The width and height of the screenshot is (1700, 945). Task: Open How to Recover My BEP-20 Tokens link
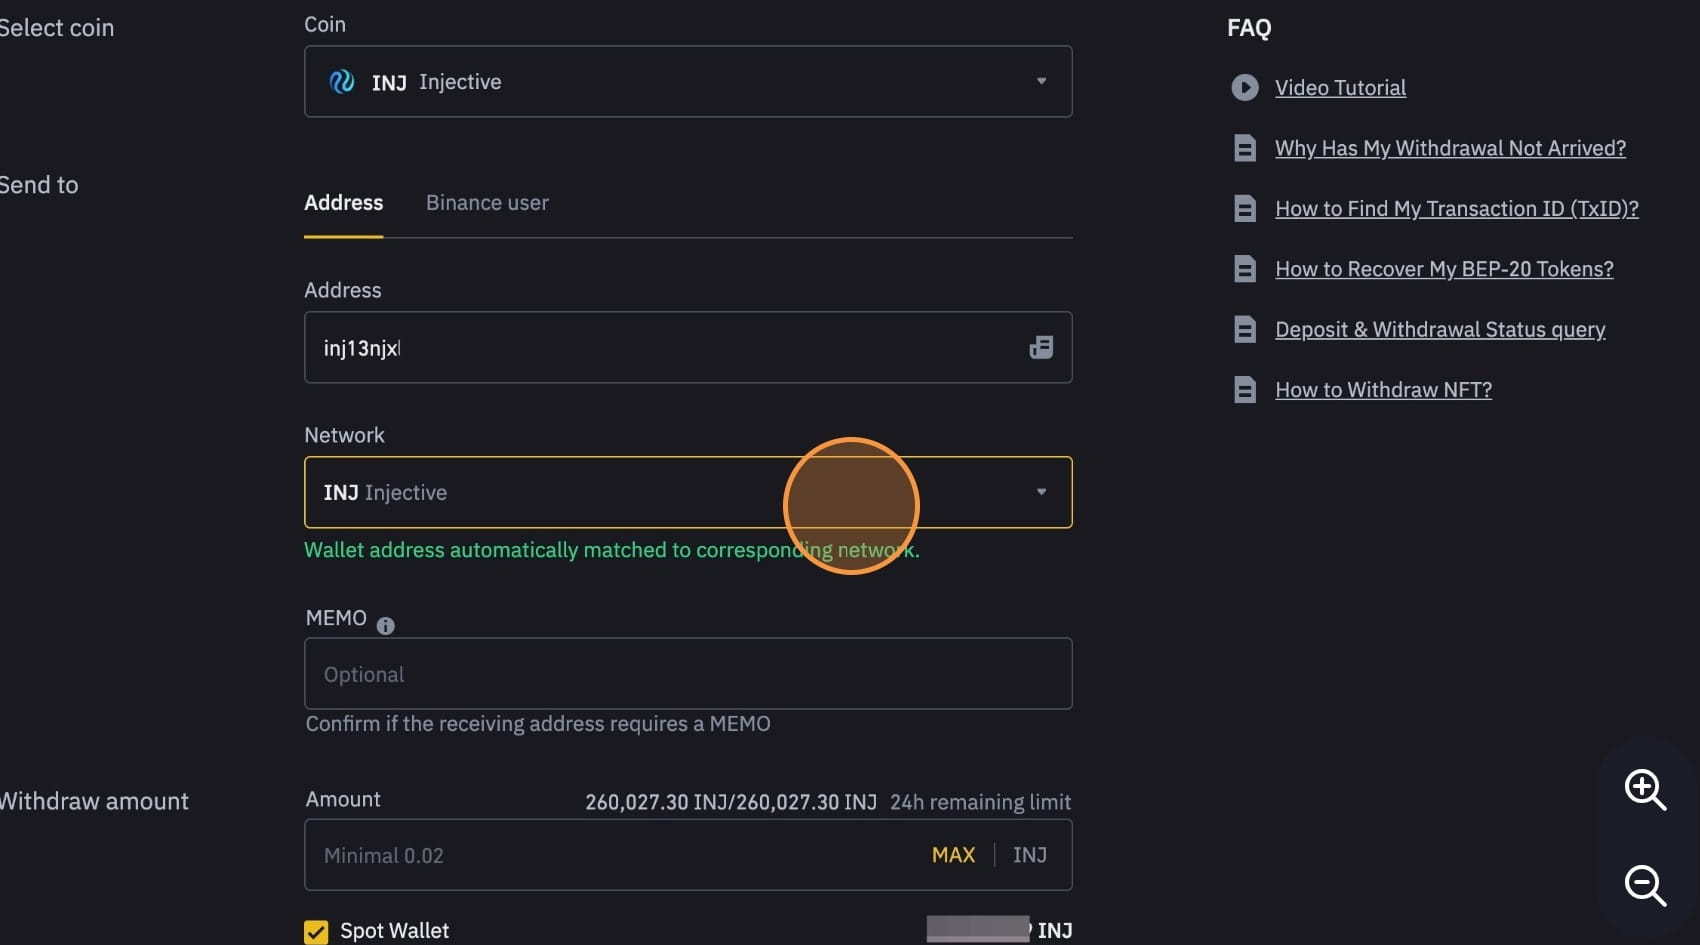(x=1443, y=269)
